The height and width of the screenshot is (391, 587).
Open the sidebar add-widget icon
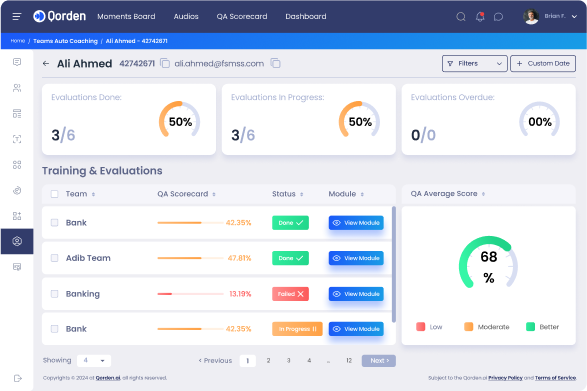[x=17, y=216]
